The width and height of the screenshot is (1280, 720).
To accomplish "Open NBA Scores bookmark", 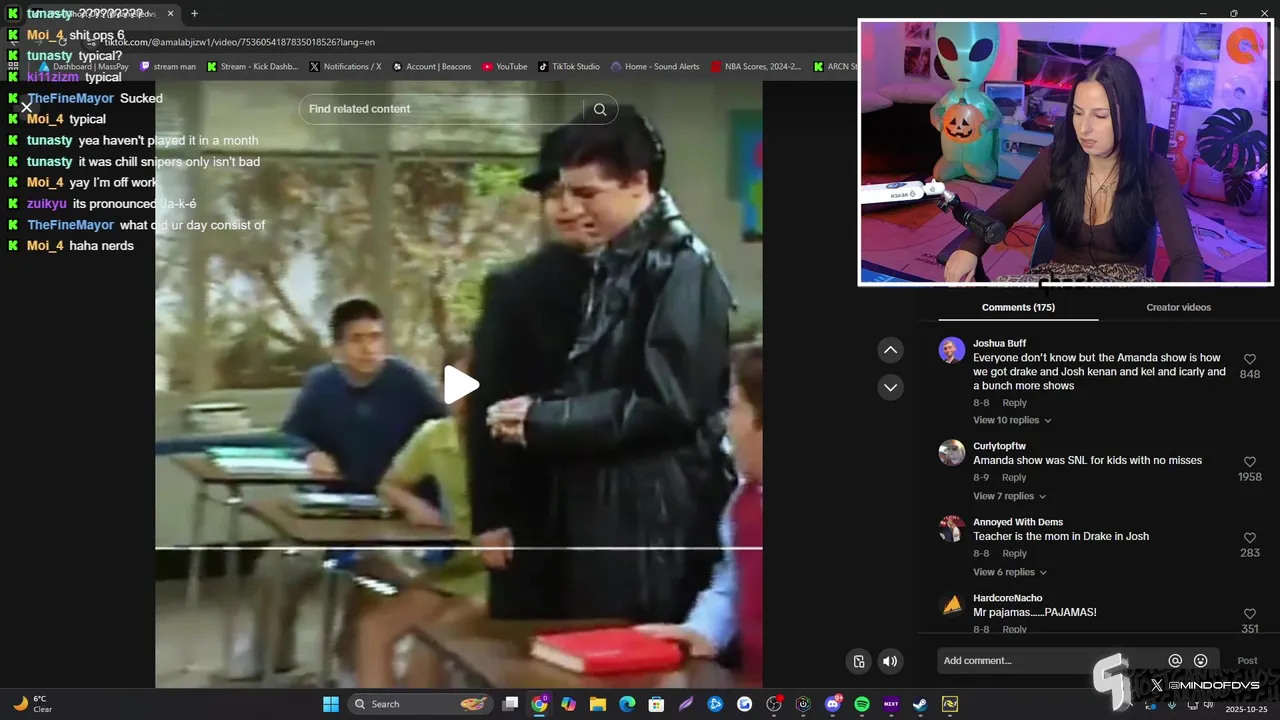I will pos(756,67).
